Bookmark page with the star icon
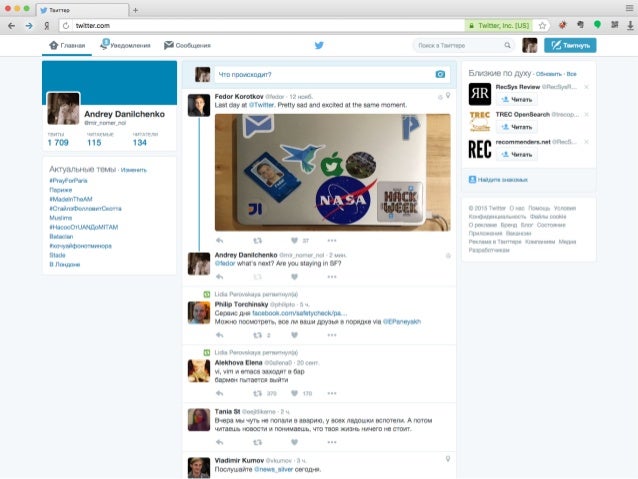The width and height of the screenshot is (638, 479). pos(542,26)
